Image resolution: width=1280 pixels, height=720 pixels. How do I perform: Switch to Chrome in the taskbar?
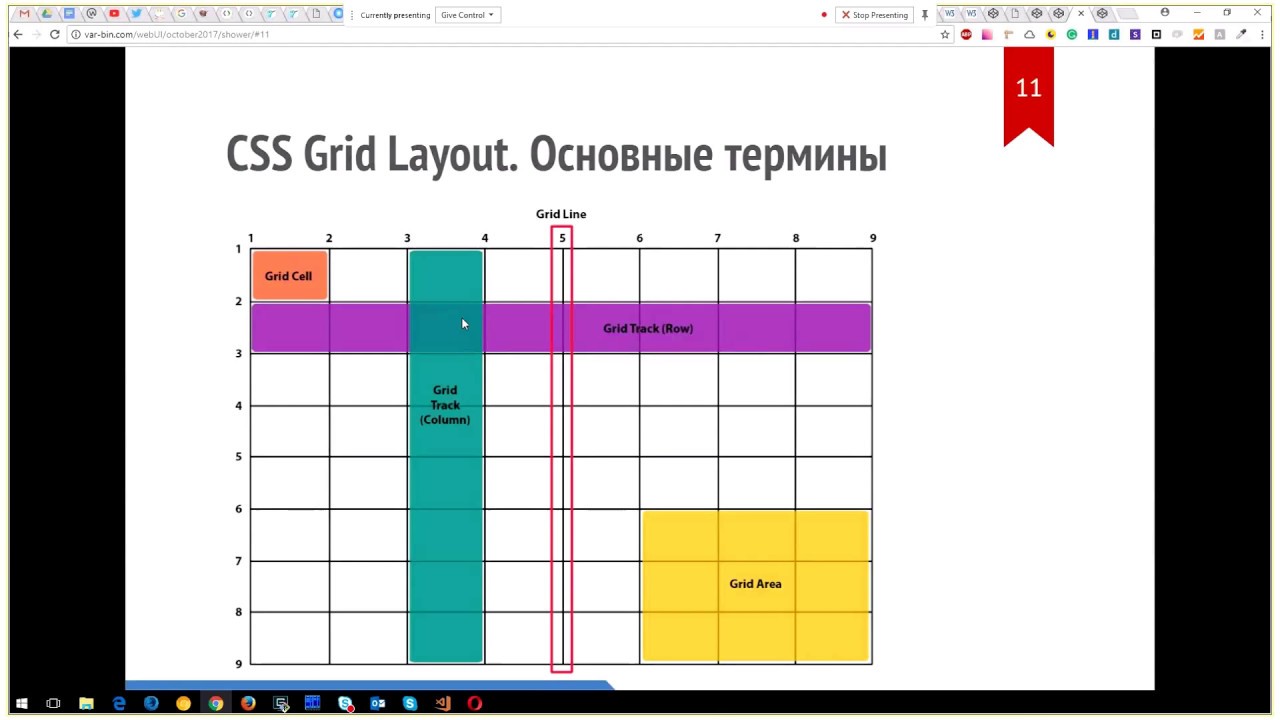coord(215,703)
